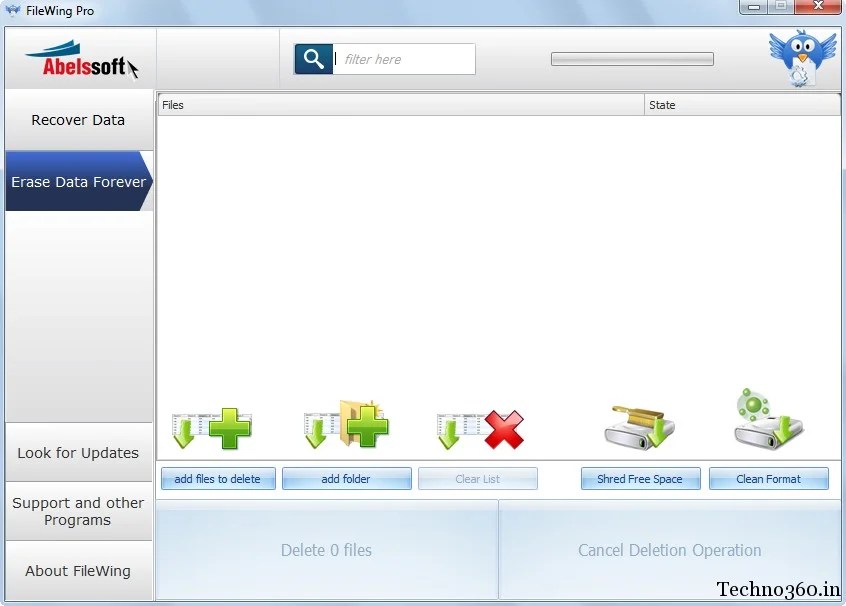Click the Clear List button
Viewport: 846px width, 606px height.
[477, 479]
